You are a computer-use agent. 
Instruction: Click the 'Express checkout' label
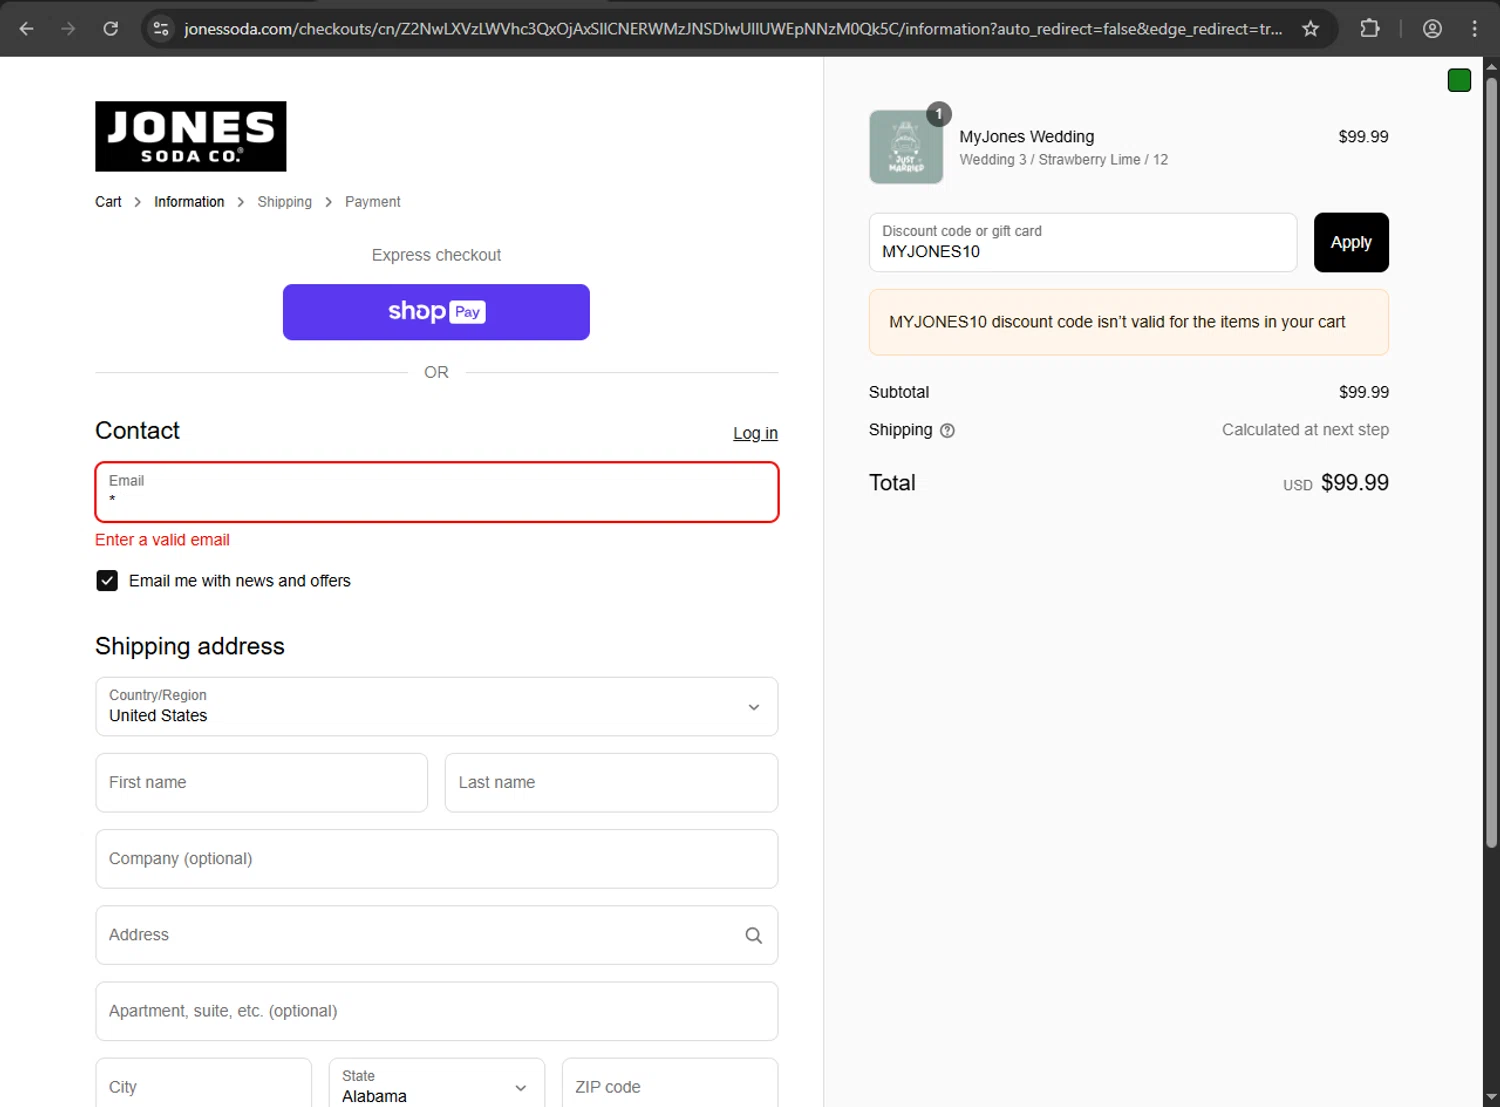point(436,255)
